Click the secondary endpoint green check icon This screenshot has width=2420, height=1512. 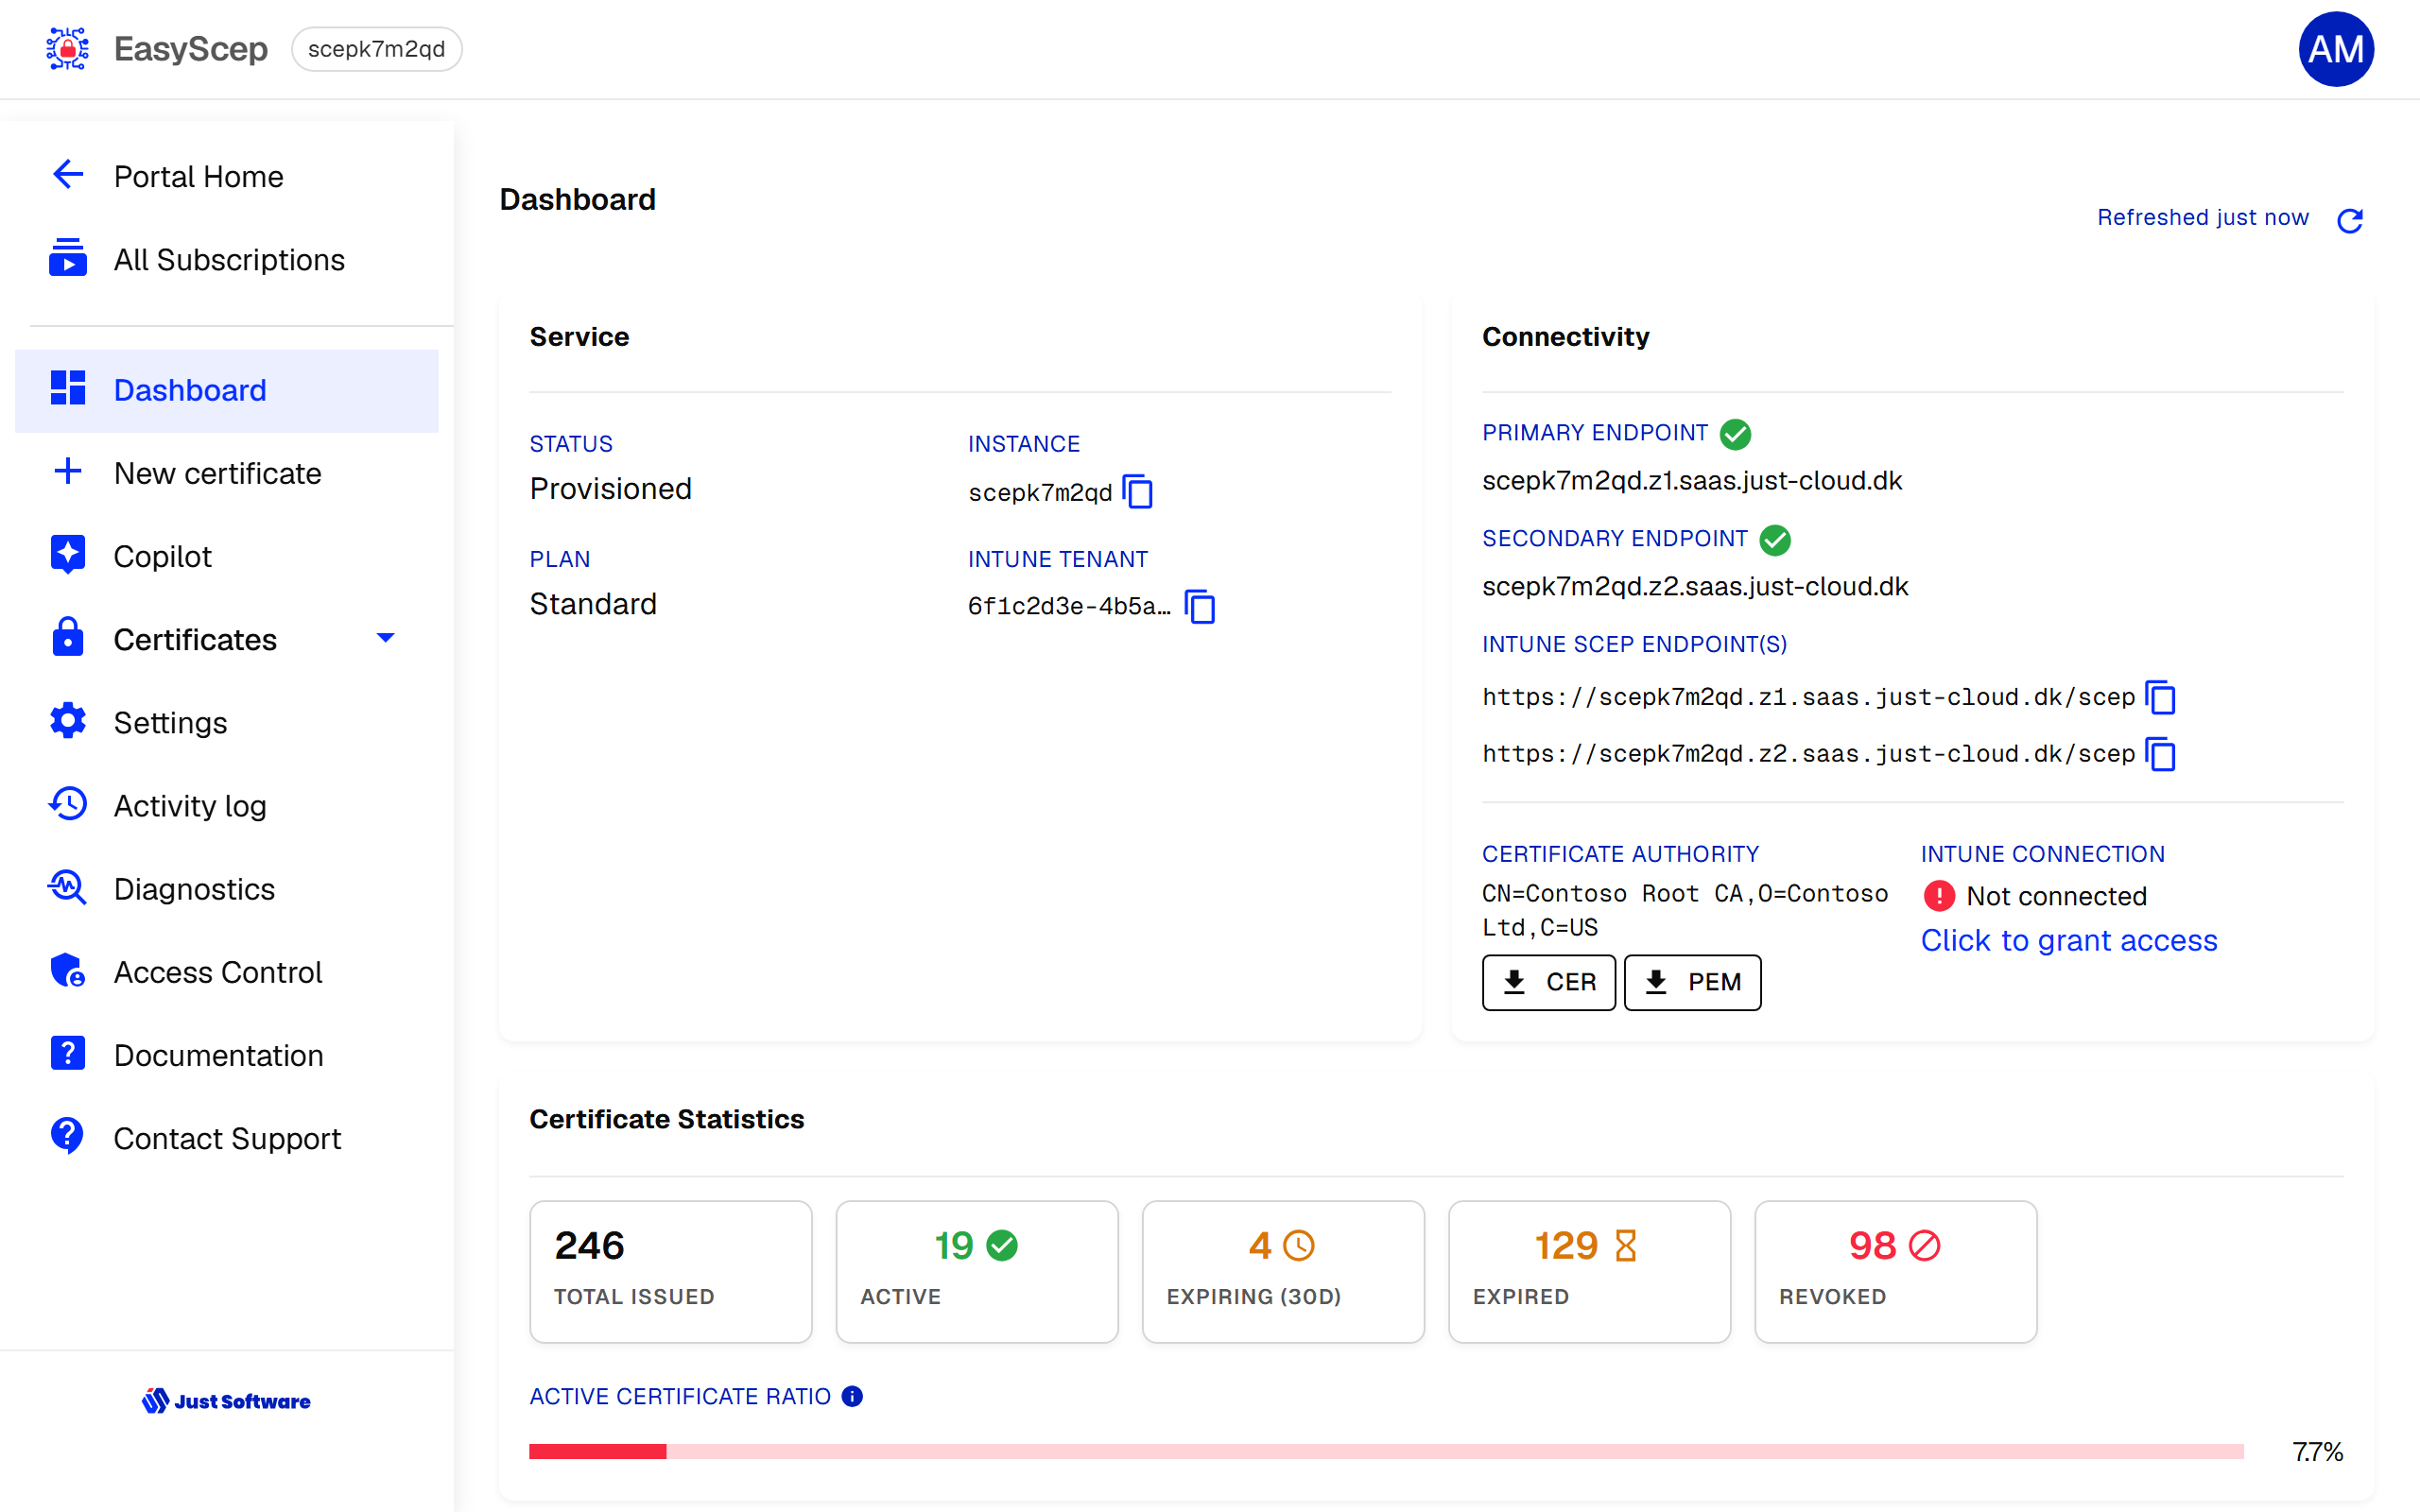point(1775,540)
